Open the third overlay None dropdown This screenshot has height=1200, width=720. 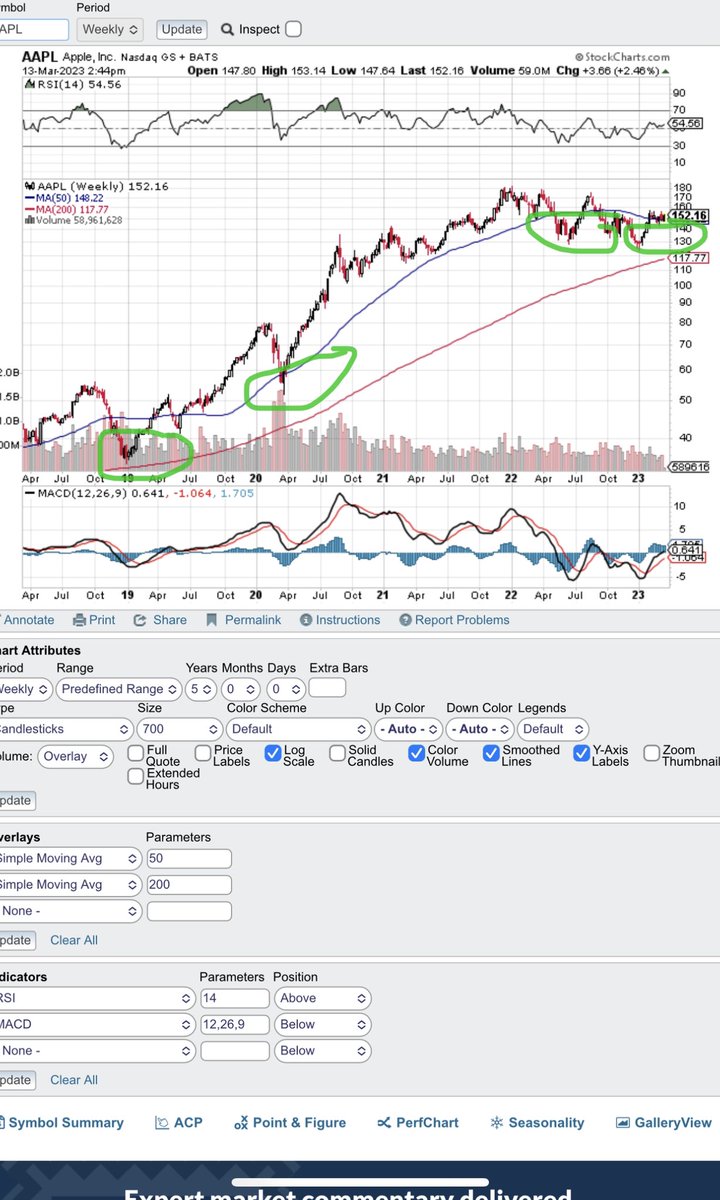click(70, 911)
